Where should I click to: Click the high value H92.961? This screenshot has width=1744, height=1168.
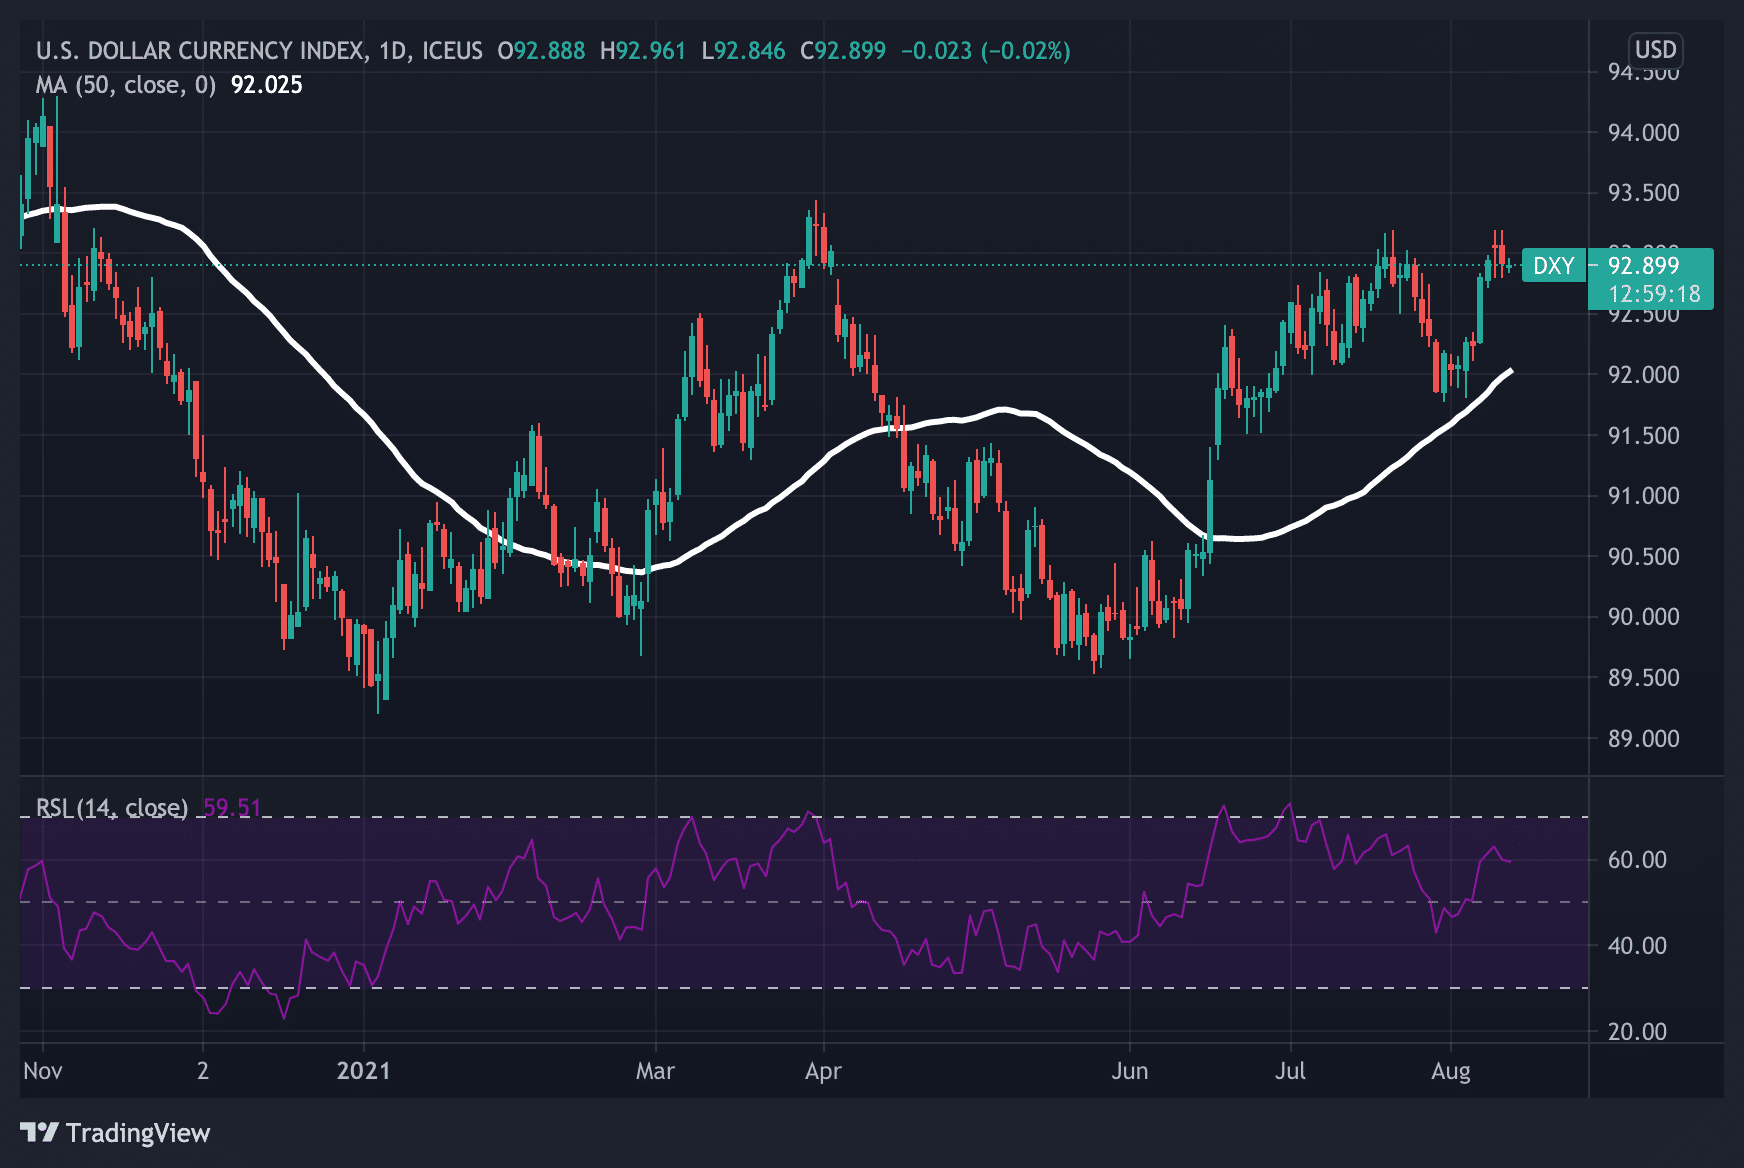point(645,51)
